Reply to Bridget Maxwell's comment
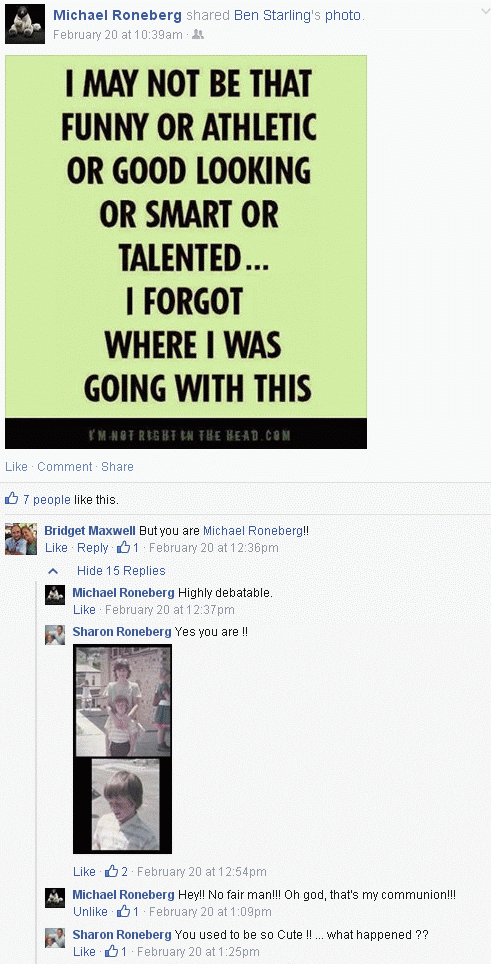Viewport: 491px width, 964px height. coord(92,547)
